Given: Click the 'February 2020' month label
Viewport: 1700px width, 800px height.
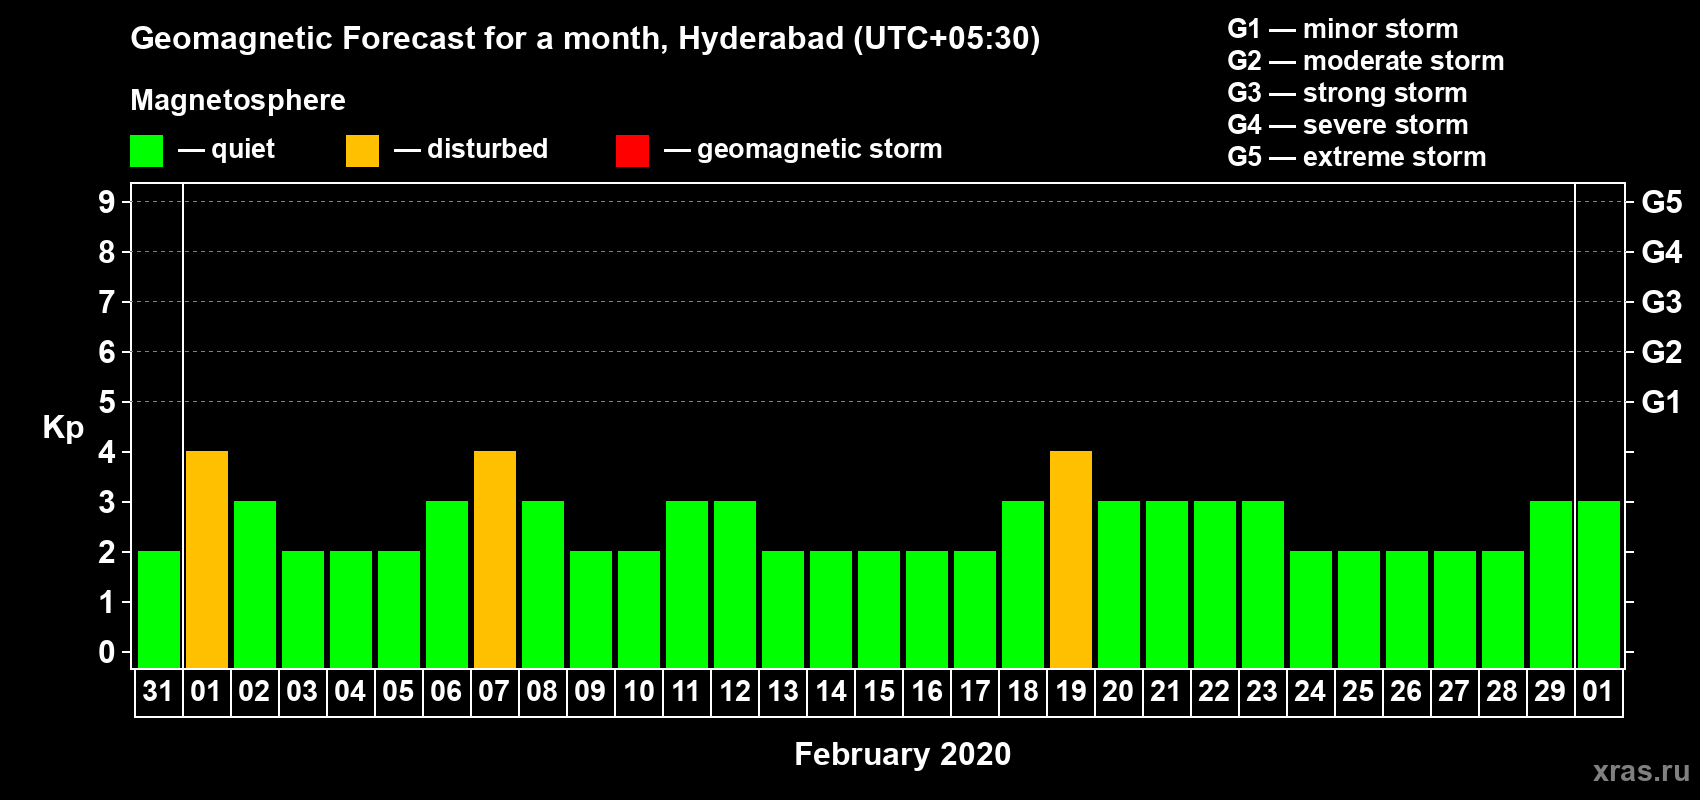Looking at the screenshot, I should (902, 754).
